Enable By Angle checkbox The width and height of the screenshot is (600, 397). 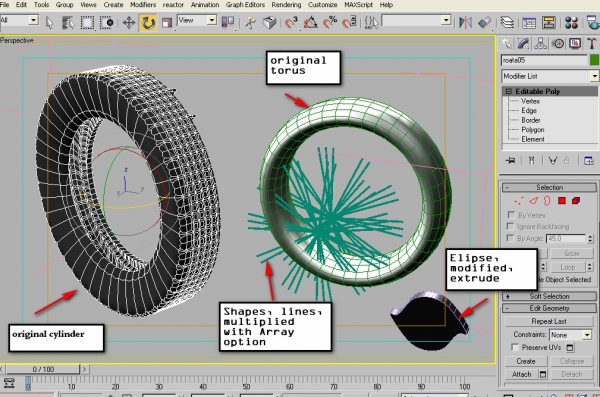click(x=510, y=238)
